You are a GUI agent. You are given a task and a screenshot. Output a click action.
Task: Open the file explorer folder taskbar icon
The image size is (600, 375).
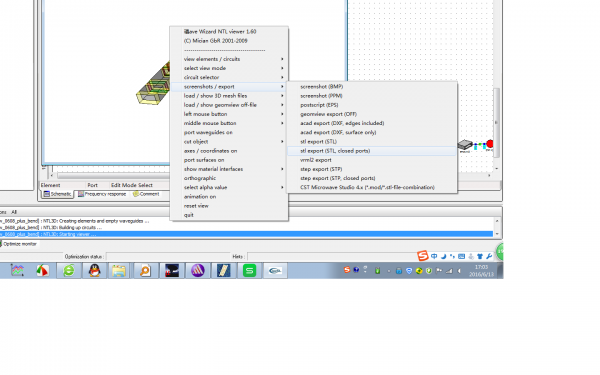coord(119,271)
